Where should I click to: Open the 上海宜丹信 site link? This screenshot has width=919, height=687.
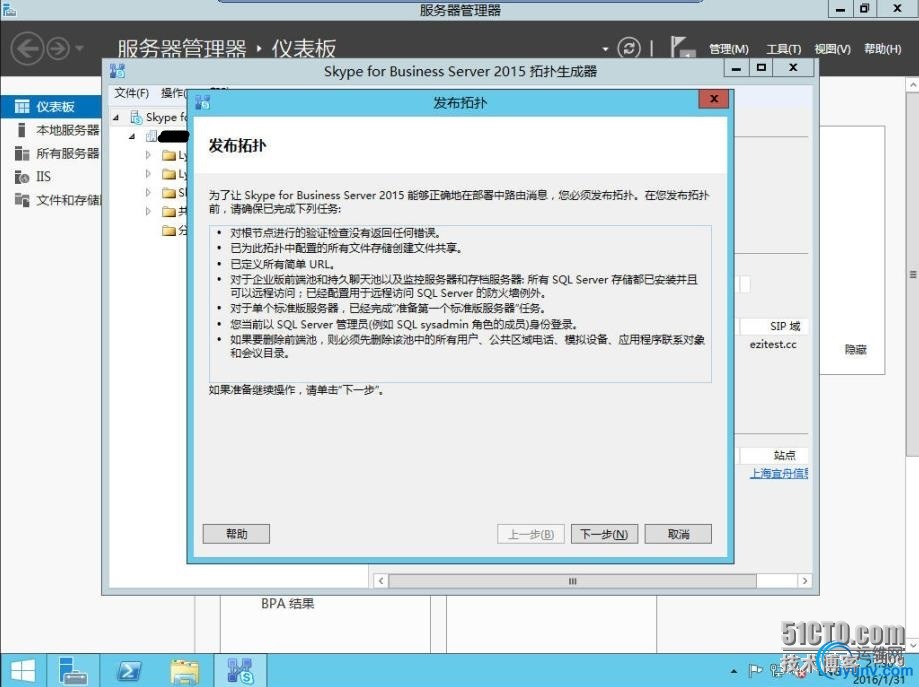(779, 474)
